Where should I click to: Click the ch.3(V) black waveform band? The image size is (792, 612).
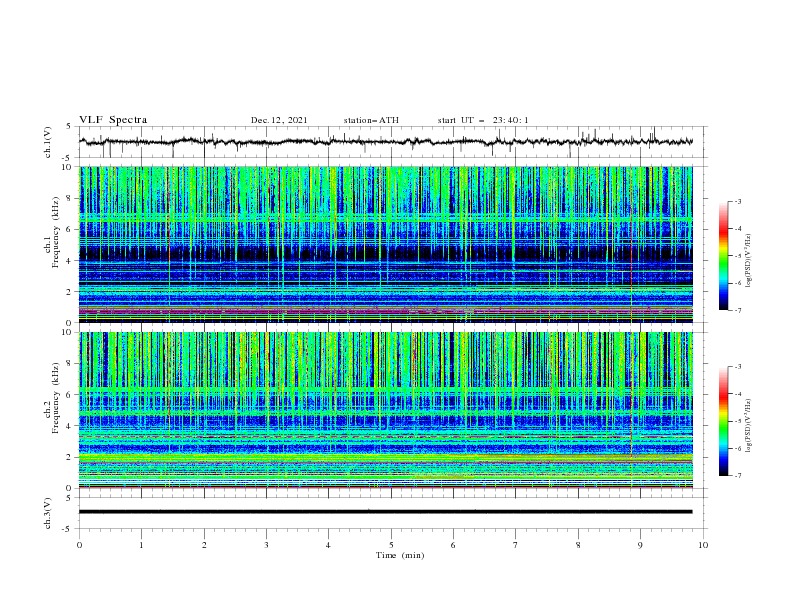pyautogui.click(x=386, y=512)
